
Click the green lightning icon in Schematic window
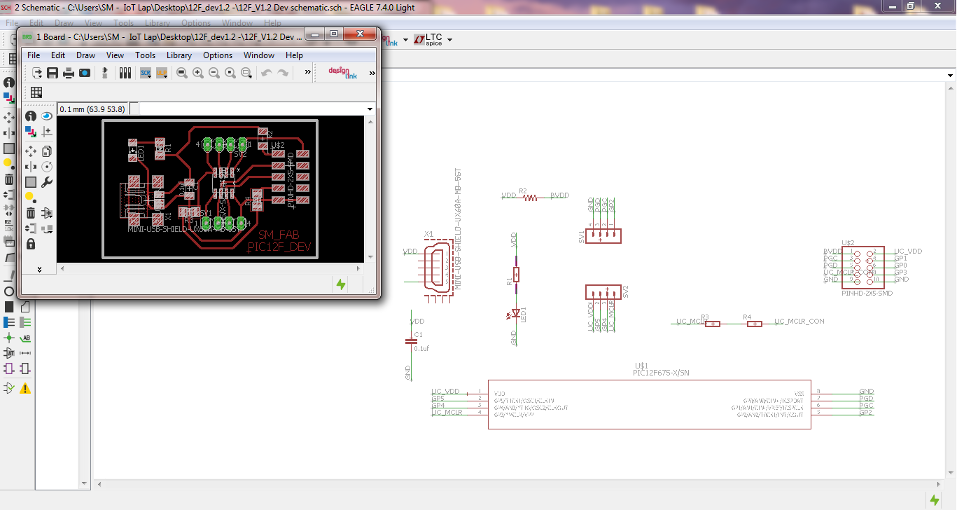934,500
